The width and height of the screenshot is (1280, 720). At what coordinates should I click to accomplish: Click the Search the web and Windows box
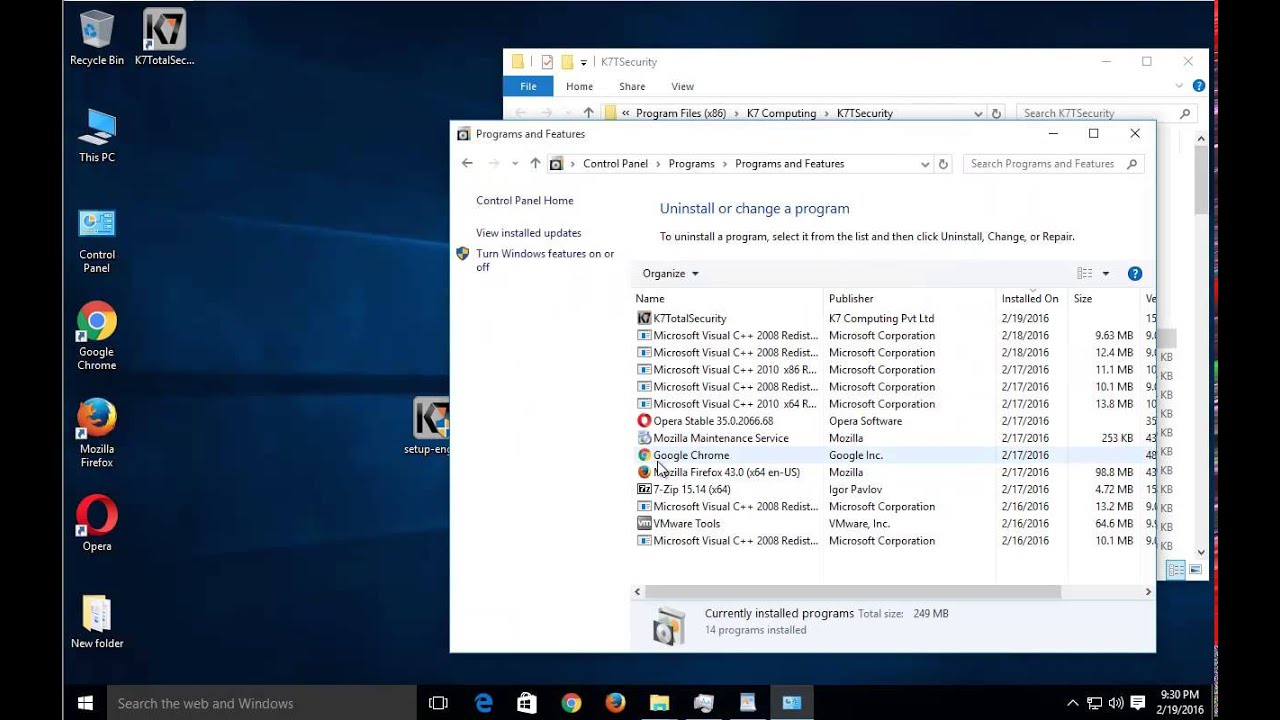tap(260, 703)
